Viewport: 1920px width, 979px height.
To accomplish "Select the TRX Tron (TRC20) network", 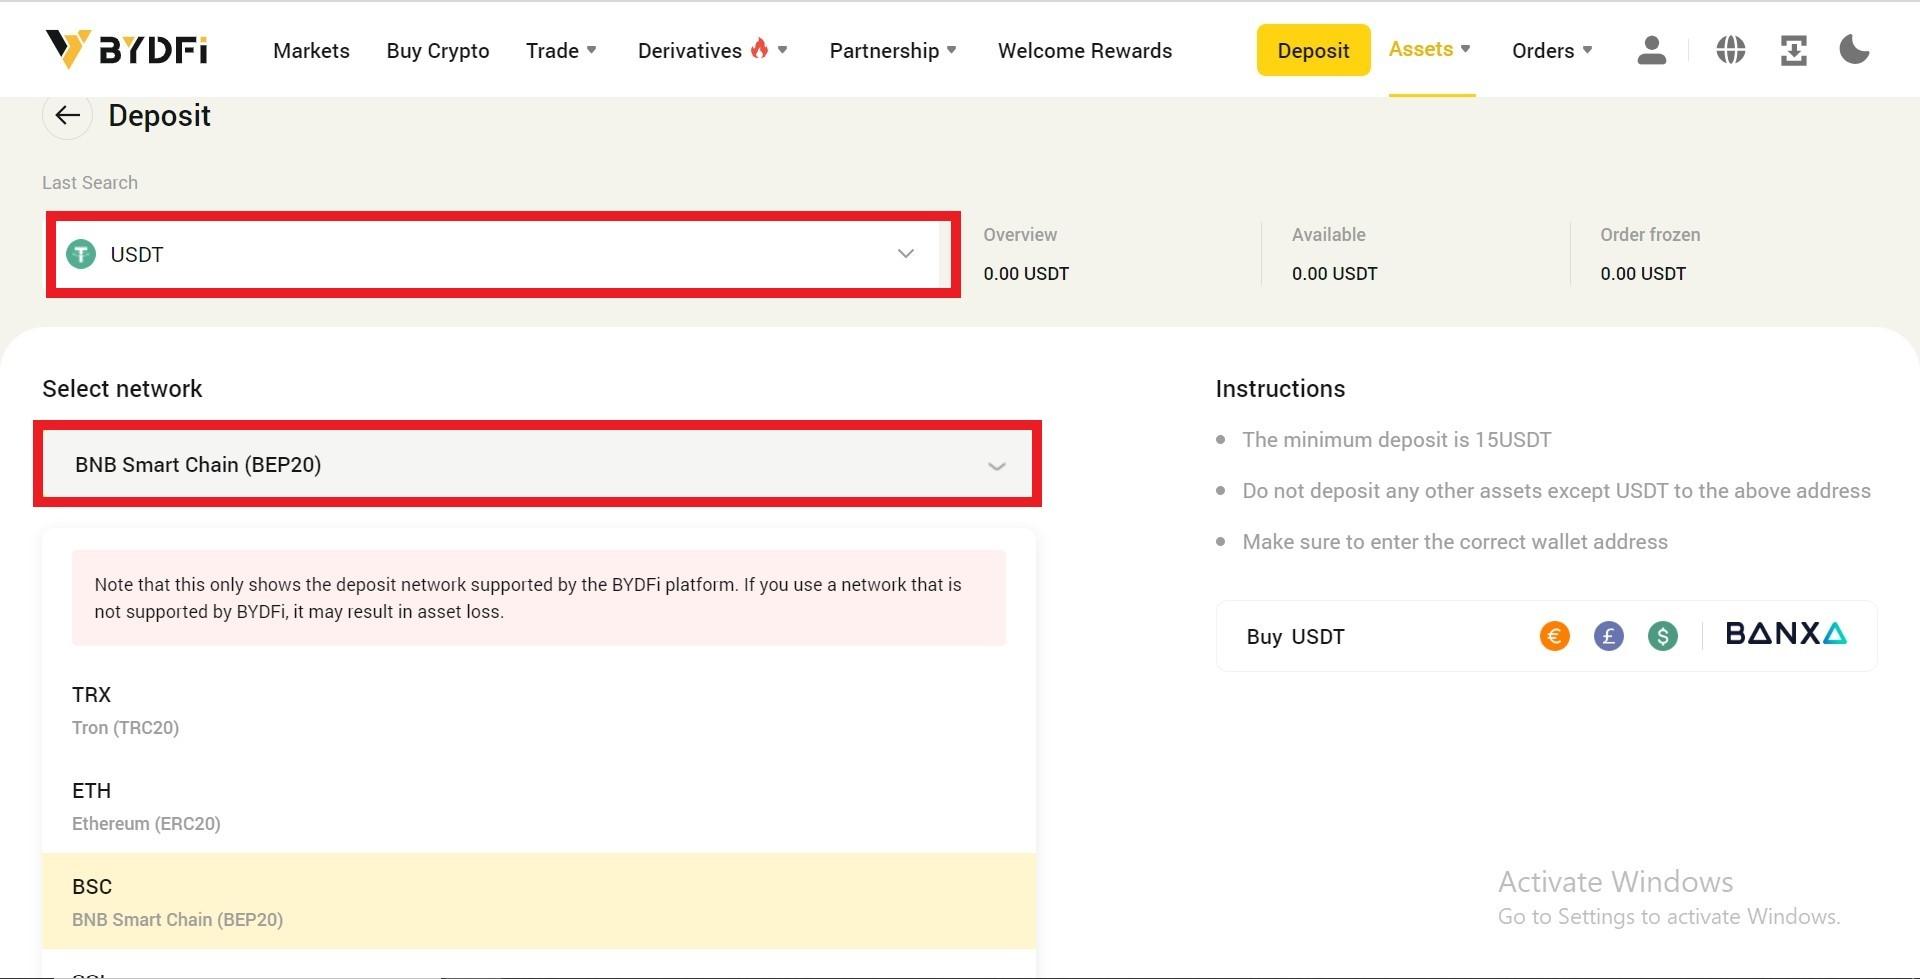I will [539, 710].
